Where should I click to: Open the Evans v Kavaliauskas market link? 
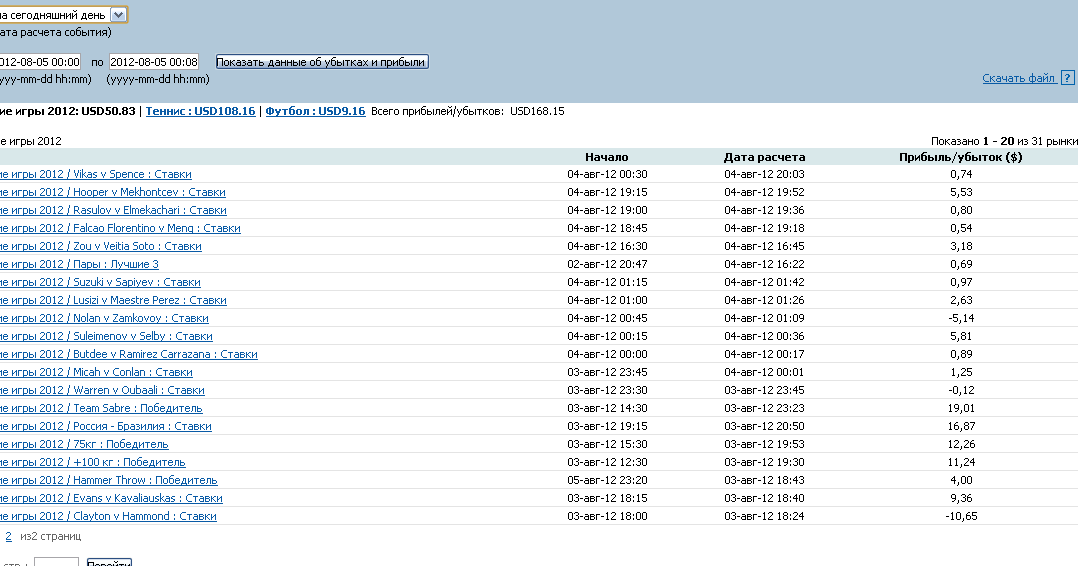coord(111,498)
